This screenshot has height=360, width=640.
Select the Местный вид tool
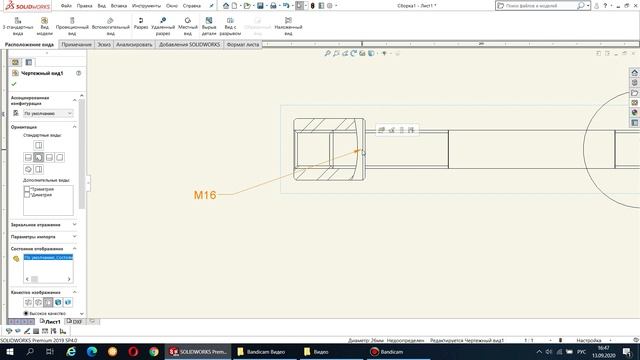click(x=188, y=27)
